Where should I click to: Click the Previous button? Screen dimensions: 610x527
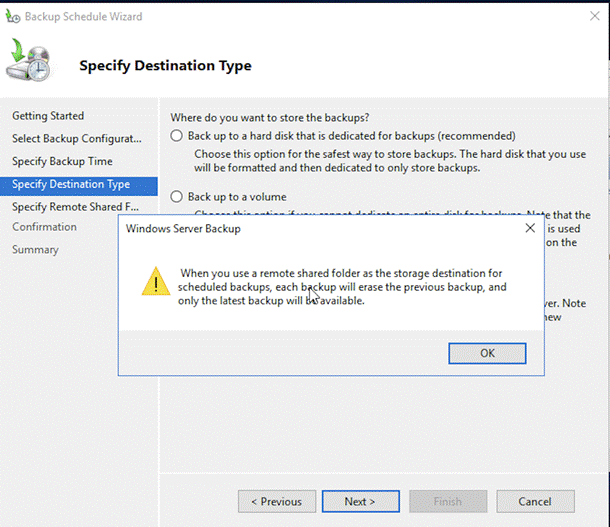(x=277, y=501)
